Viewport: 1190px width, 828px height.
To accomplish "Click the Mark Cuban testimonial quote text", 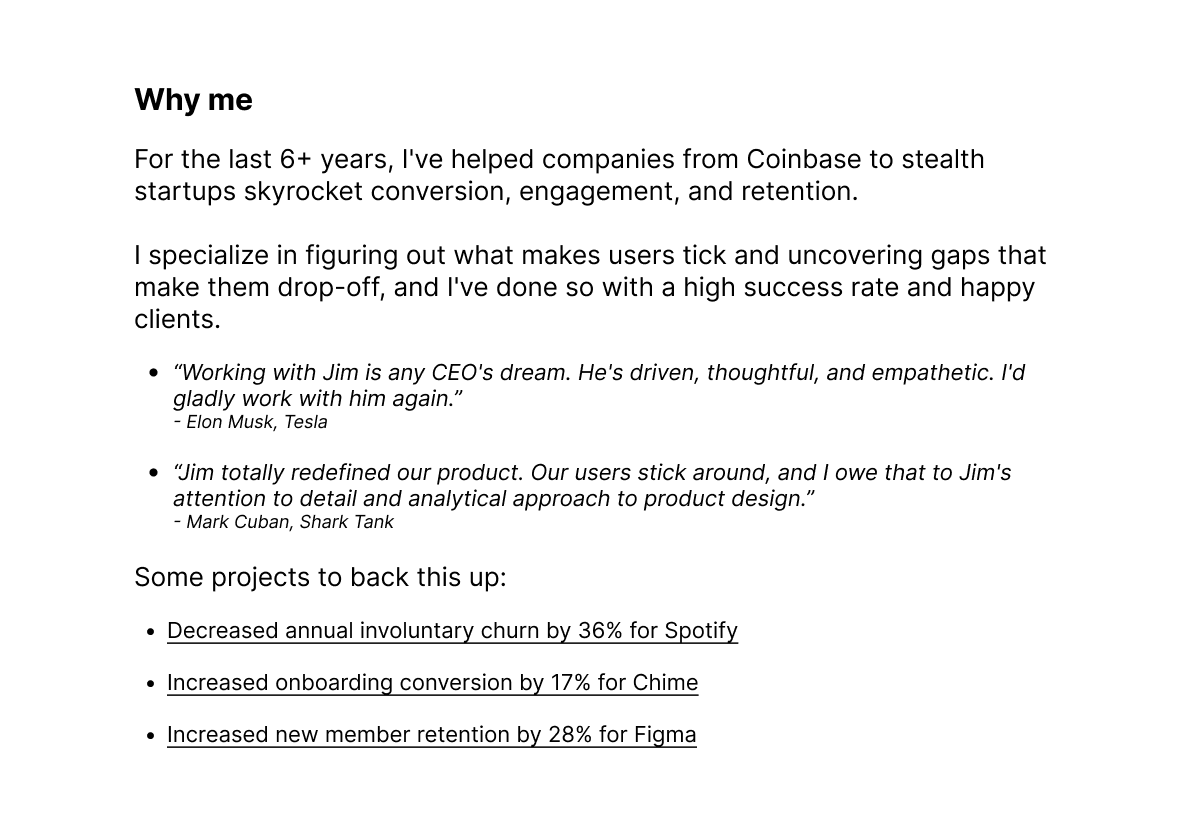I will click(592, 486).
